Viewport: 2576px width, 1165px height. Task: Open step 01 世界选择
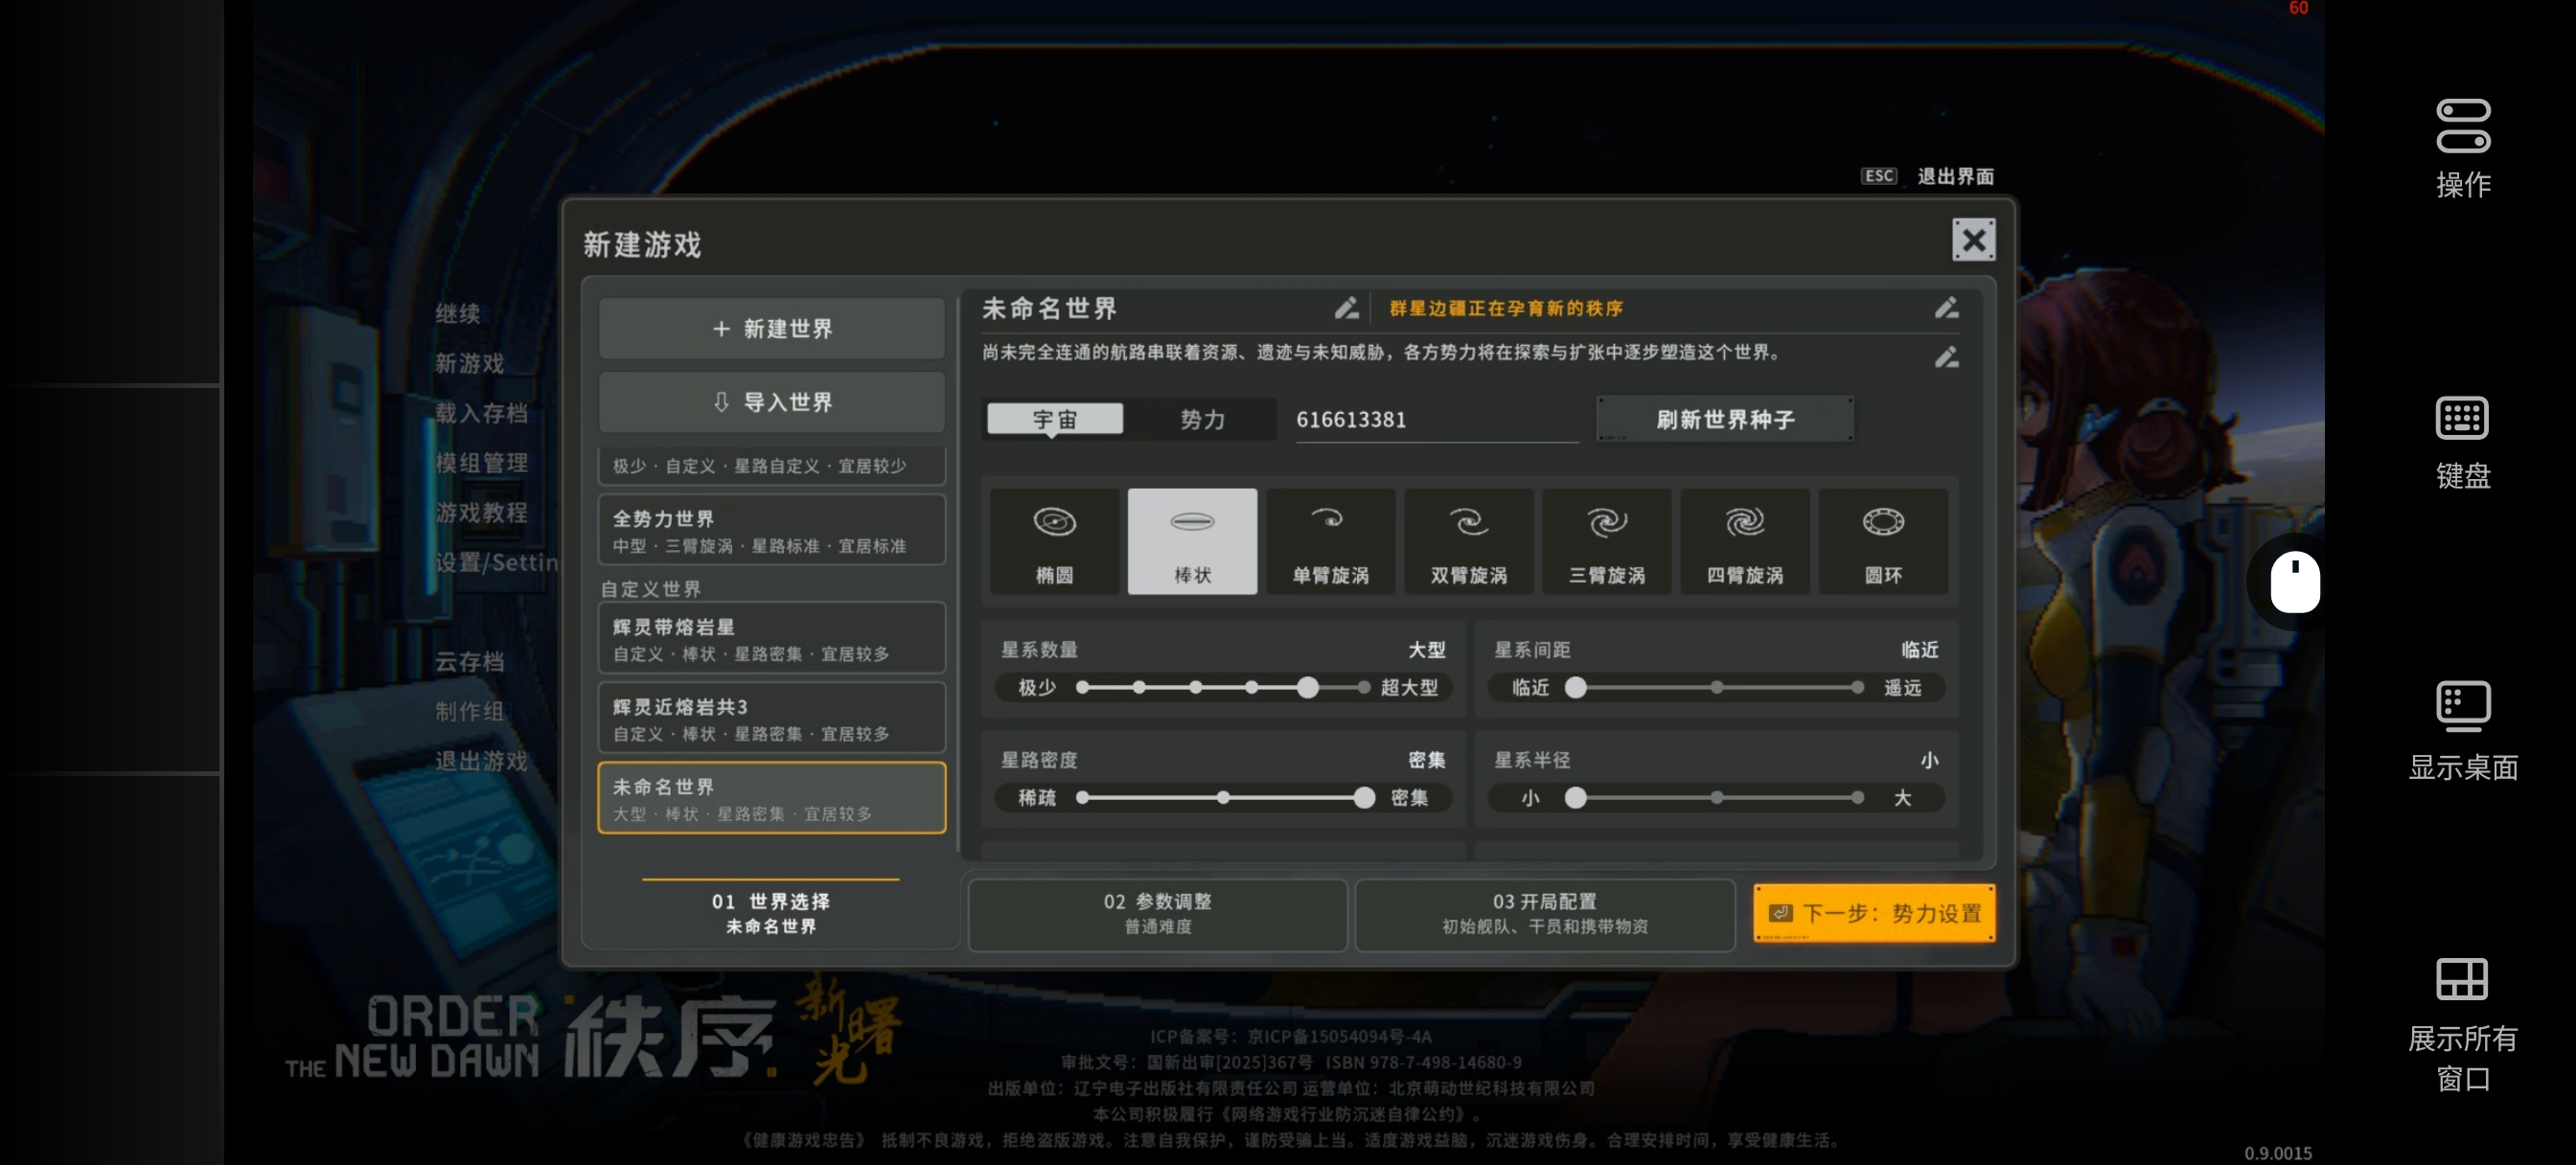[x=770, y=914]
